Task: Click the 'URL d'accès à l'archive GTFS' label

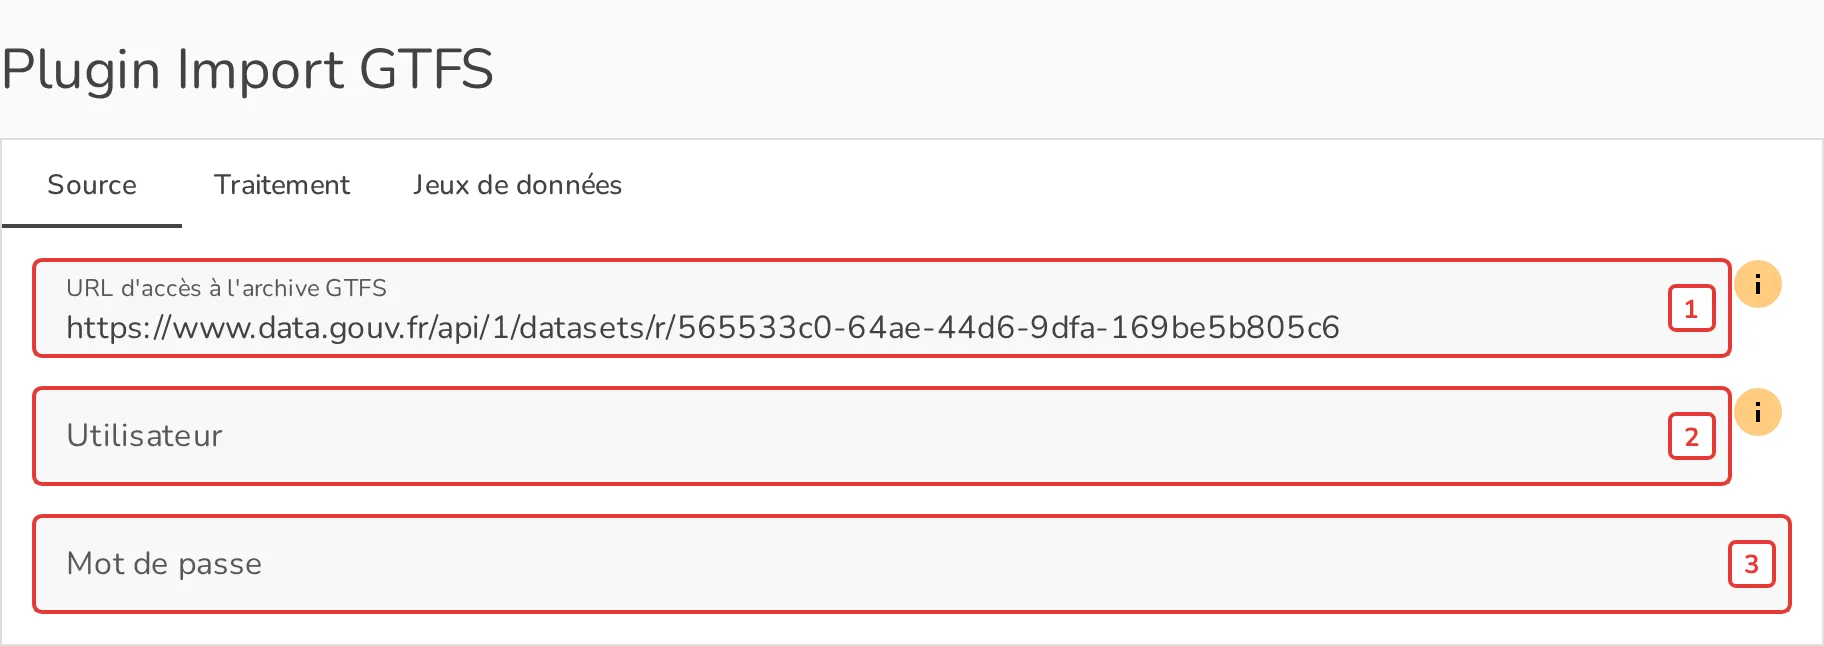Action: tap(226, 288)
